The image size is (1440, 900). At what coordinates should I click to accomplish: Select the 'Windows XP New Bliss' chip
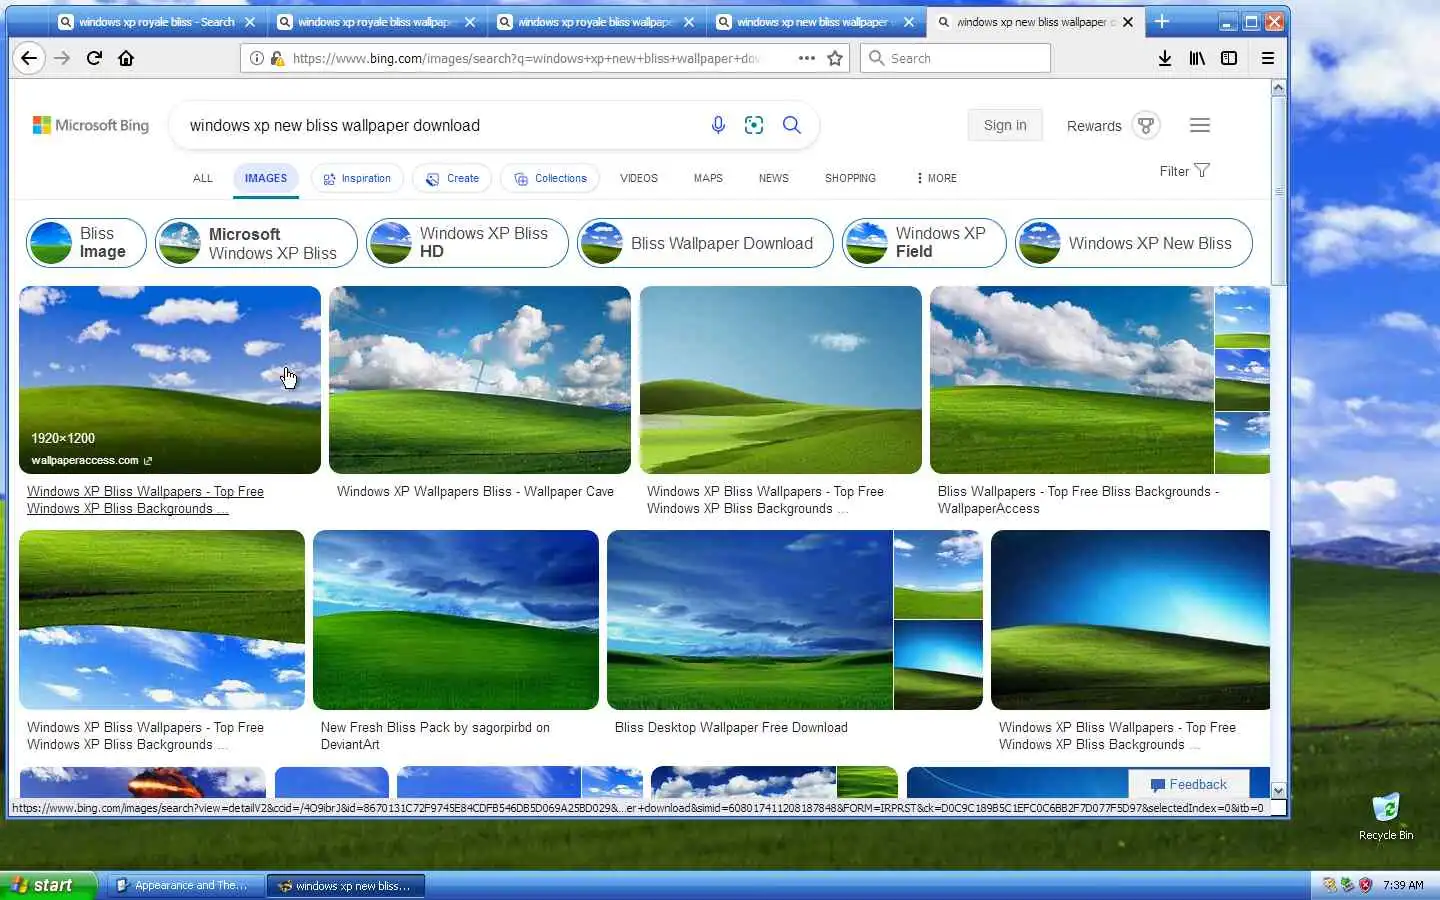pyautogui.click(x=1134, y=243)
